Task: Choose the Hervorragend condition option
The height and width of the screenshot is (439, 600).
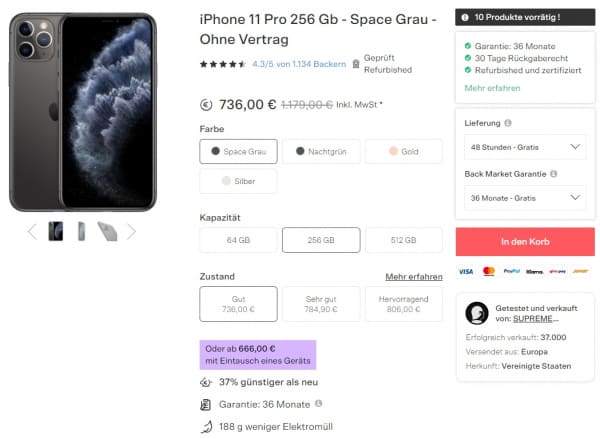Action: tap(403, 304)
